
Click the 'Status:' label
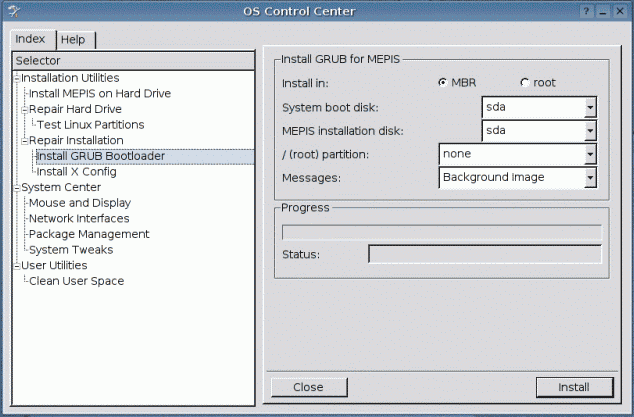point(301,254)
